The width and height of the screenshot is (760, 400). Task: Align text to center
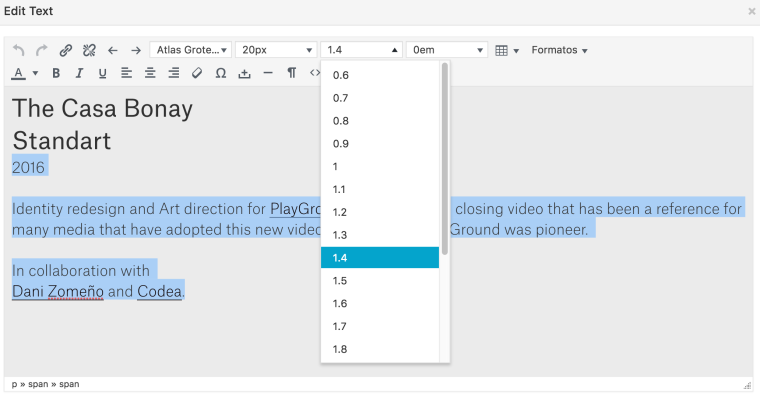point(150,73)
